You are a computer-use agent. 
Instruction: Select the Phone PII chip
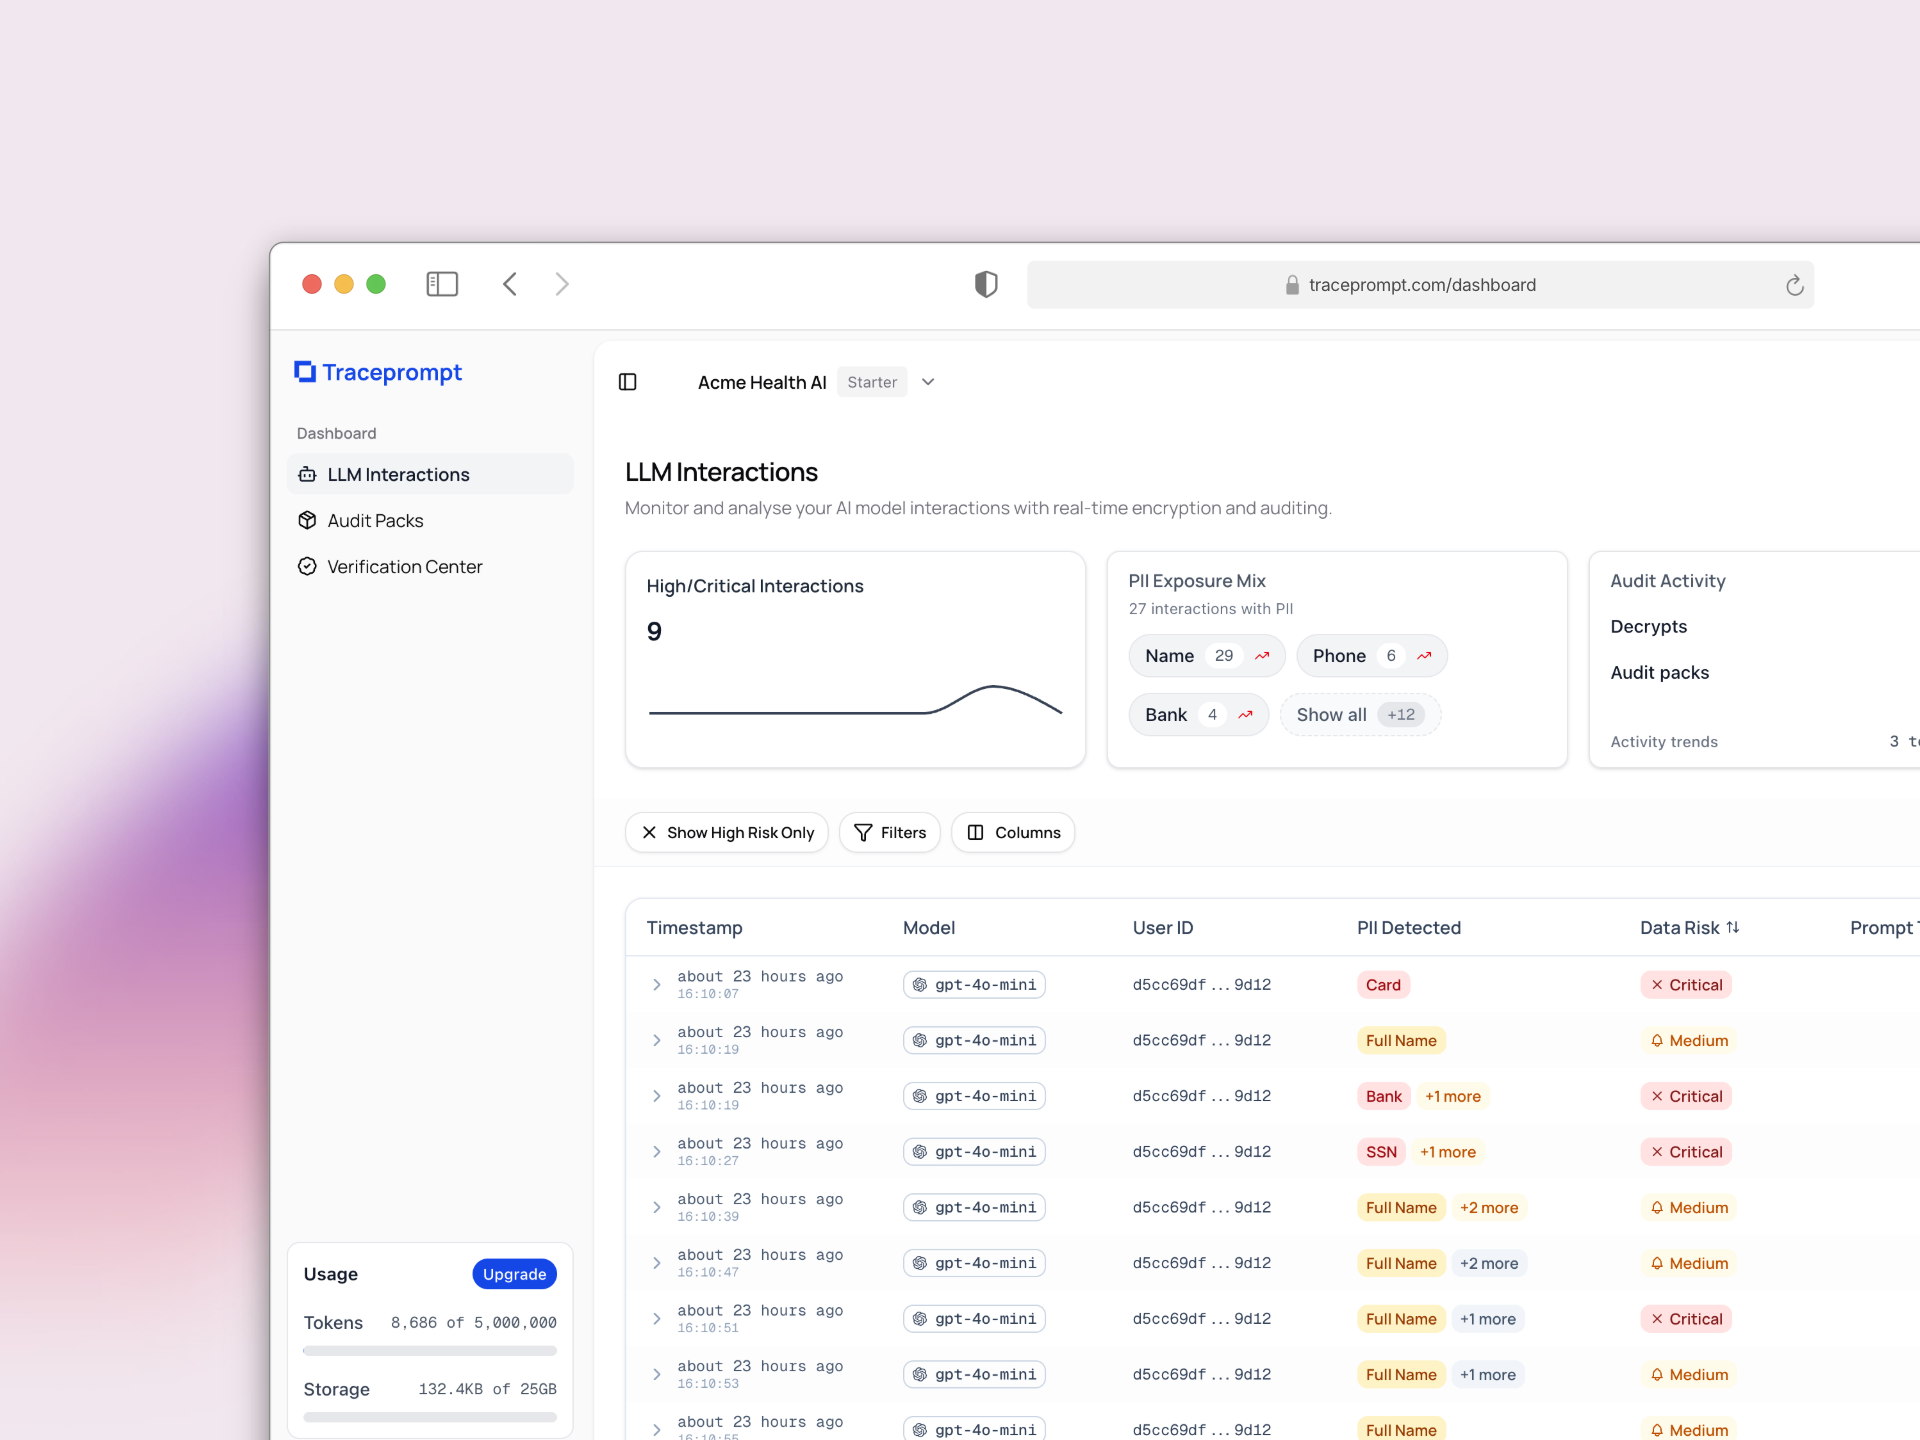coord(1371,656)
